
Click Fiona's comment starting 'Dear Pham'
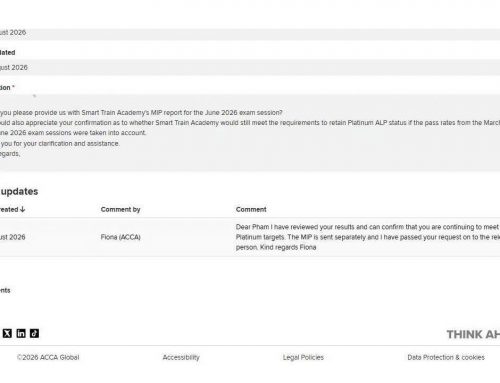368,237
